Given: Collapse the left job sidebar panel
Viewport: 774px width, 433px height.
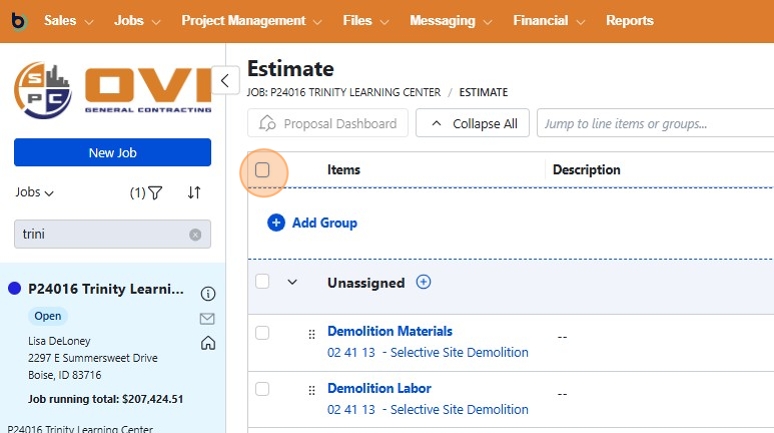Looking at the screenshot, I should pyautogui.click(x=225, y=81).
